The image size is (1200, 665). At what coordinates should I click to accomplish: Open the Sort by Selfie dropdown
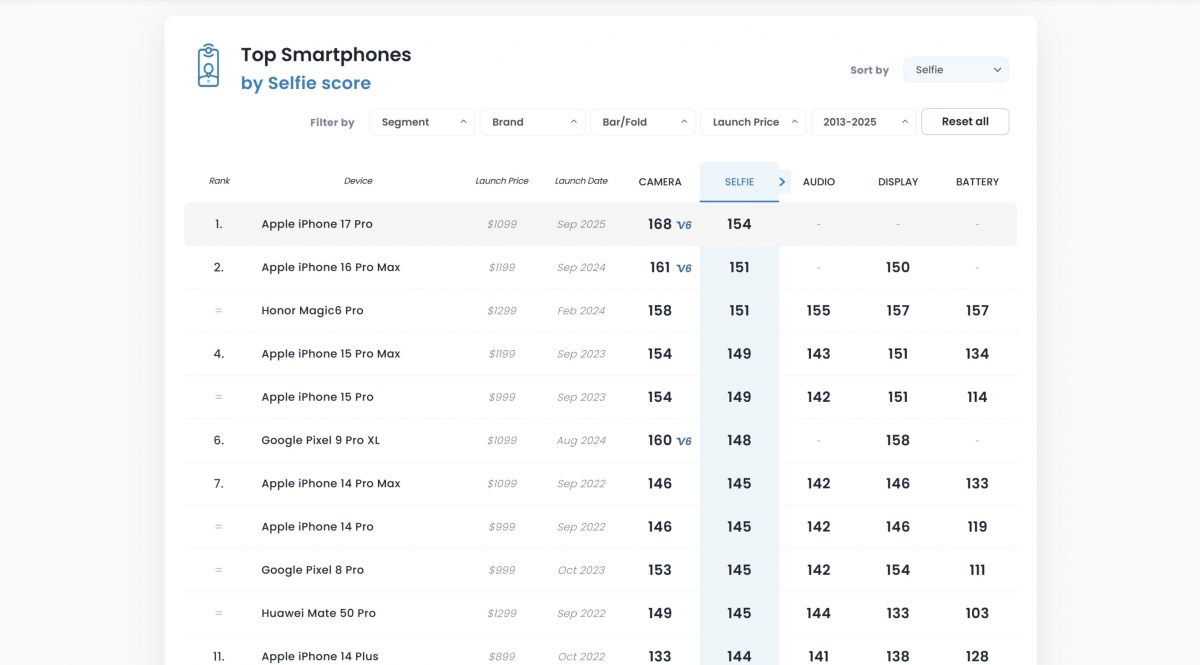tap(955, 70)
